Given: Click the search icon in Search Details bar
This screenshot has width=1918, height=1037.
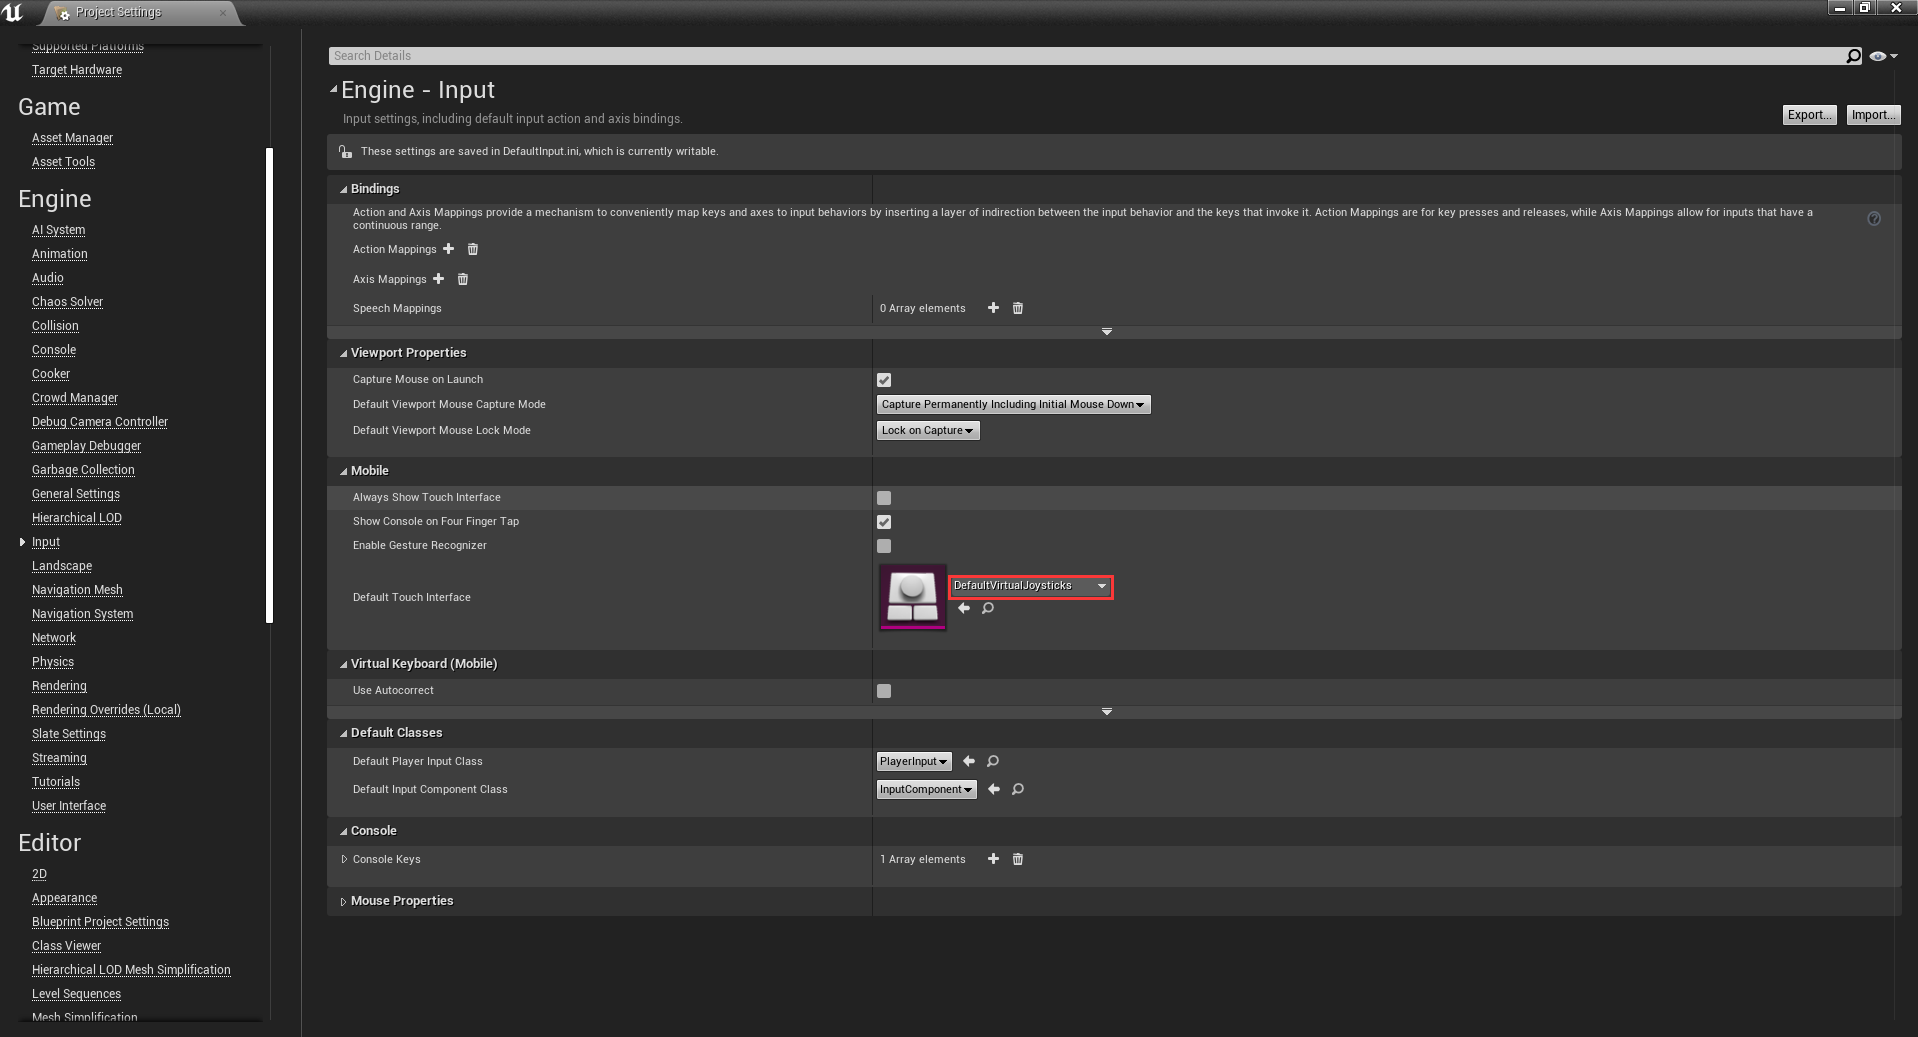Looking at the screenshot, I should [1853, 56].
